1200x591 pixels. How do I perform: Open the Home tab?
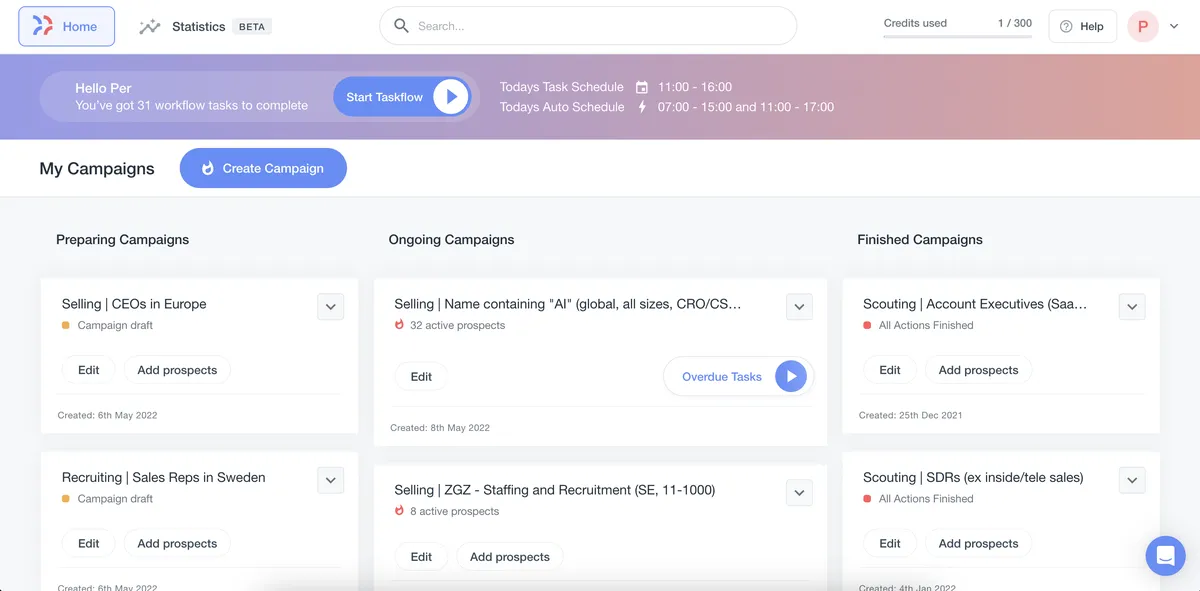[67, 27]
